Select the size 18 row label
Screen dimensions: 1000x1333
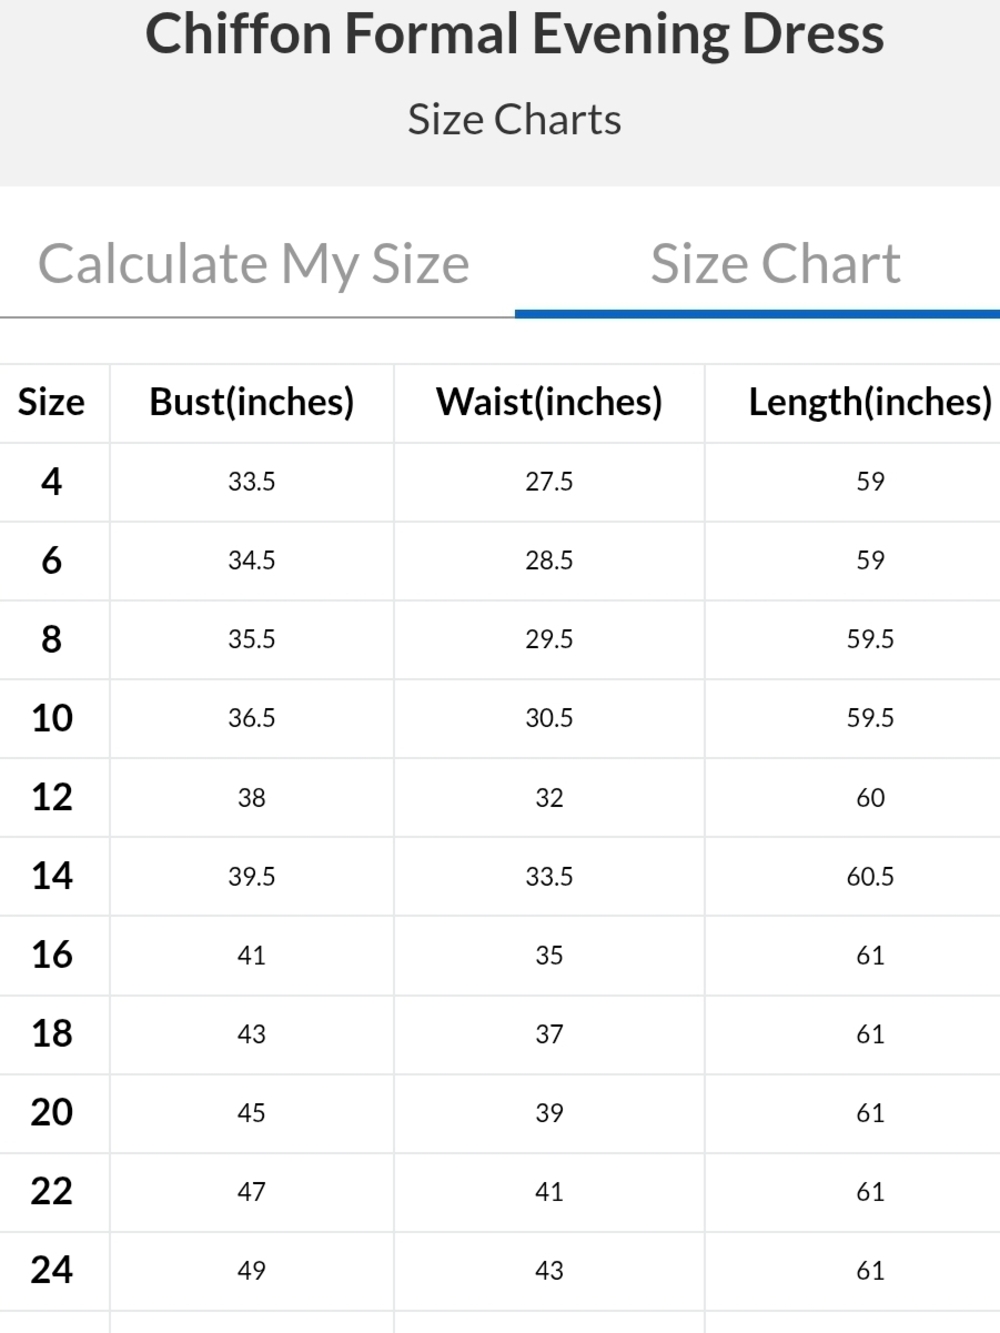tap(51, 1034)
